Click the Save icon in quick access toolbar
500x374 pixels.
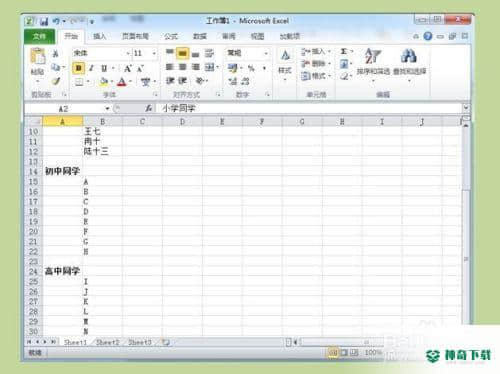[44, 22]
